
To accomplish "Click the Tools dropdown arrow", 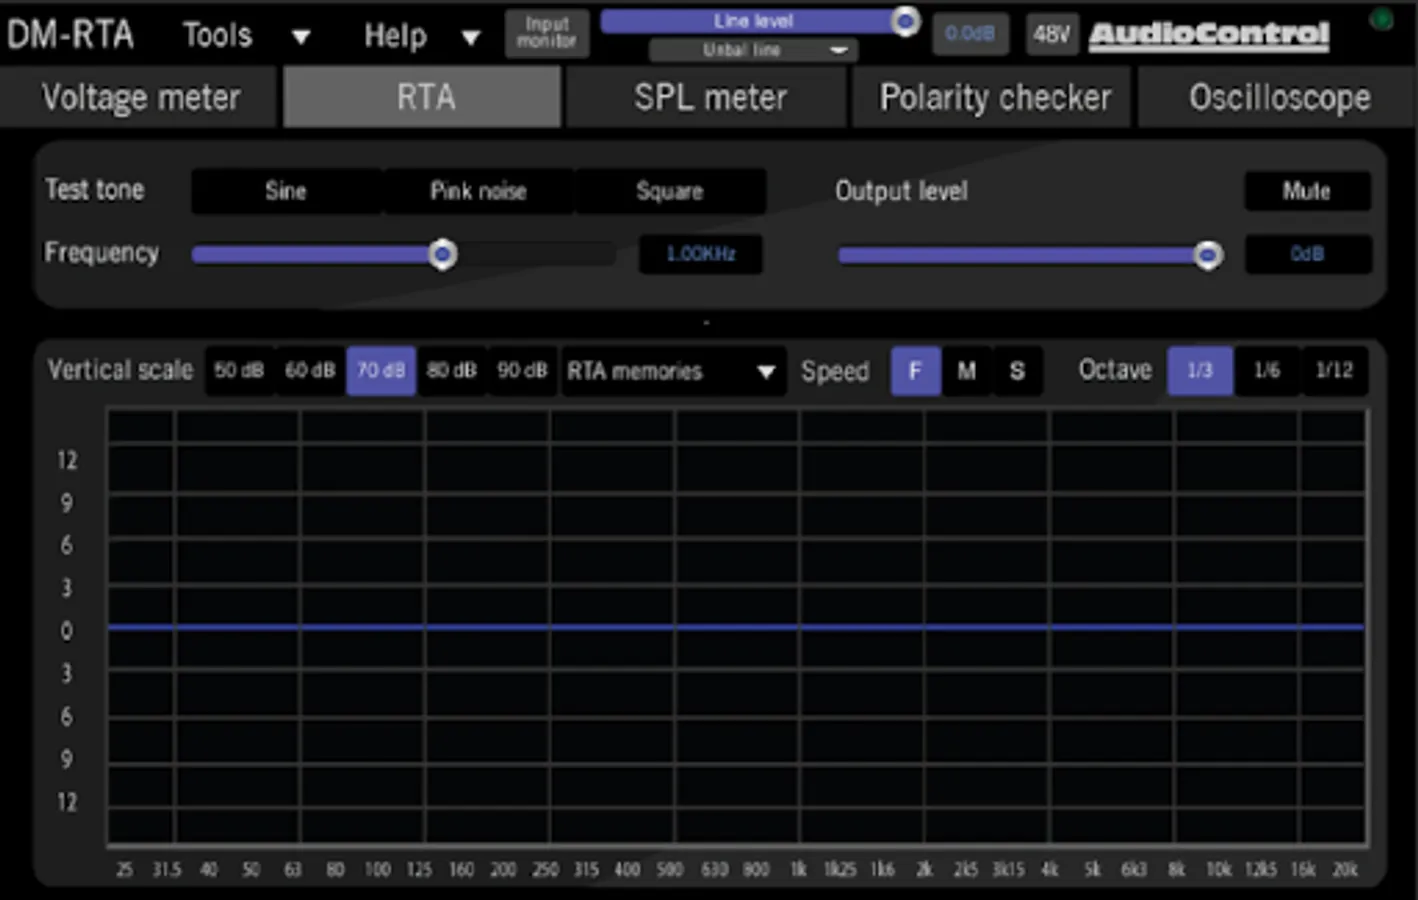I will [x=300, y=38].
